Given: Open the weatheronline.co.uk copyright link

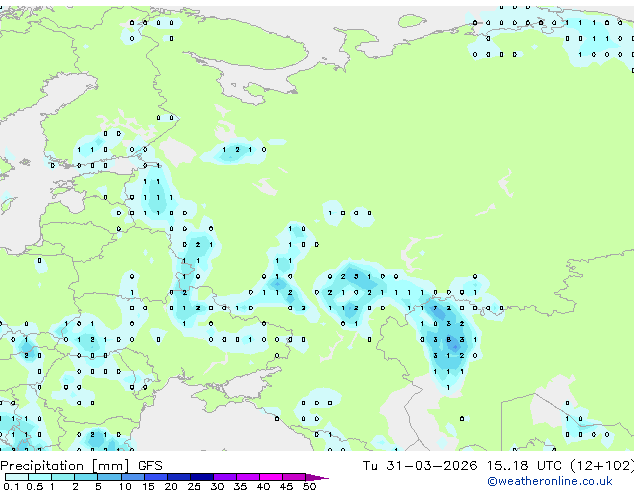Looking at the screenshot, I should coord(549,481).
